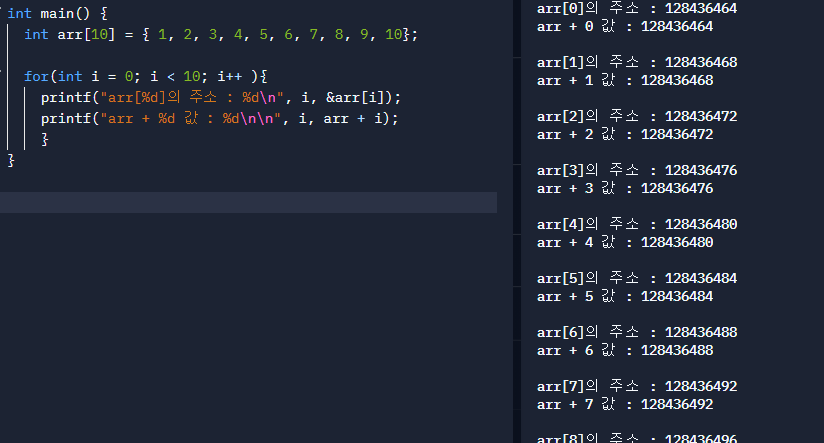Click output line 'arr + 7 값 : 128436492'
Image resolution: width=824 pixels, height=443 pixels.
(x=625, y=405)
